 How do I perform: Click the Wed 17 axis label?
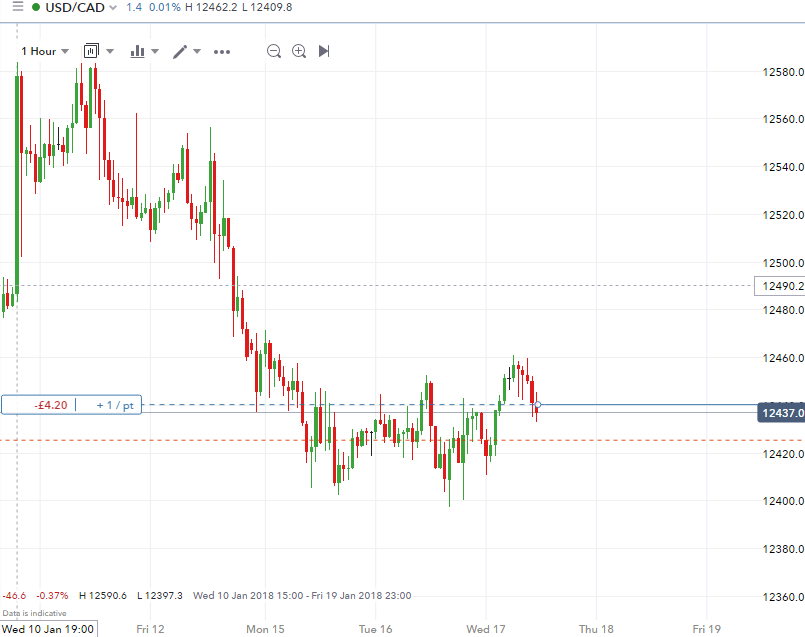point(486,629)
